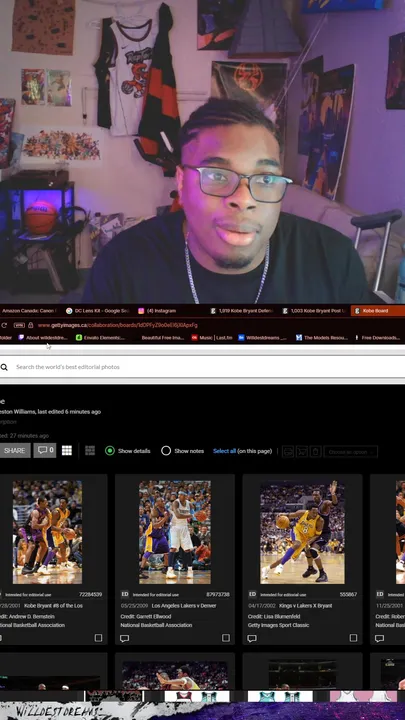Open Wildestdreams Behance bookmark
The image size is (405, 720).
[262, 338]
